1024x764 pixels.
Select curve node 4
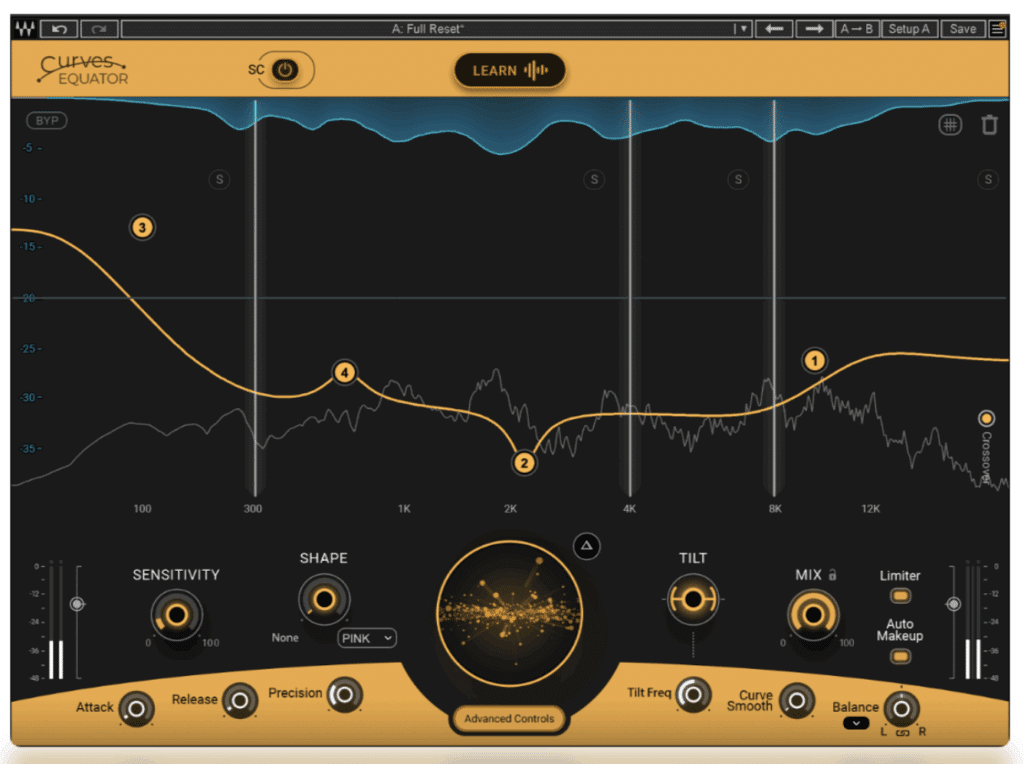(x=344, y=373)
